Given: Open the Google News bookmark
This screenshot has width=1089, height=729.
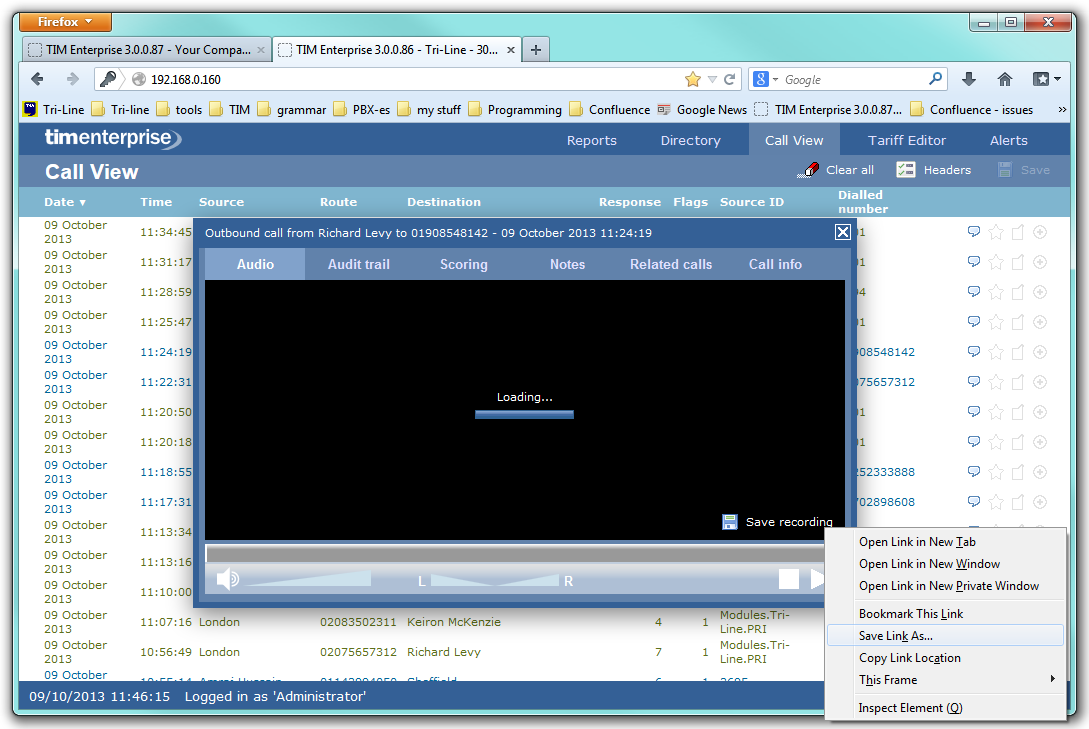Looking at the screenshot, I should pyautogui.click(x=702, y=110).
